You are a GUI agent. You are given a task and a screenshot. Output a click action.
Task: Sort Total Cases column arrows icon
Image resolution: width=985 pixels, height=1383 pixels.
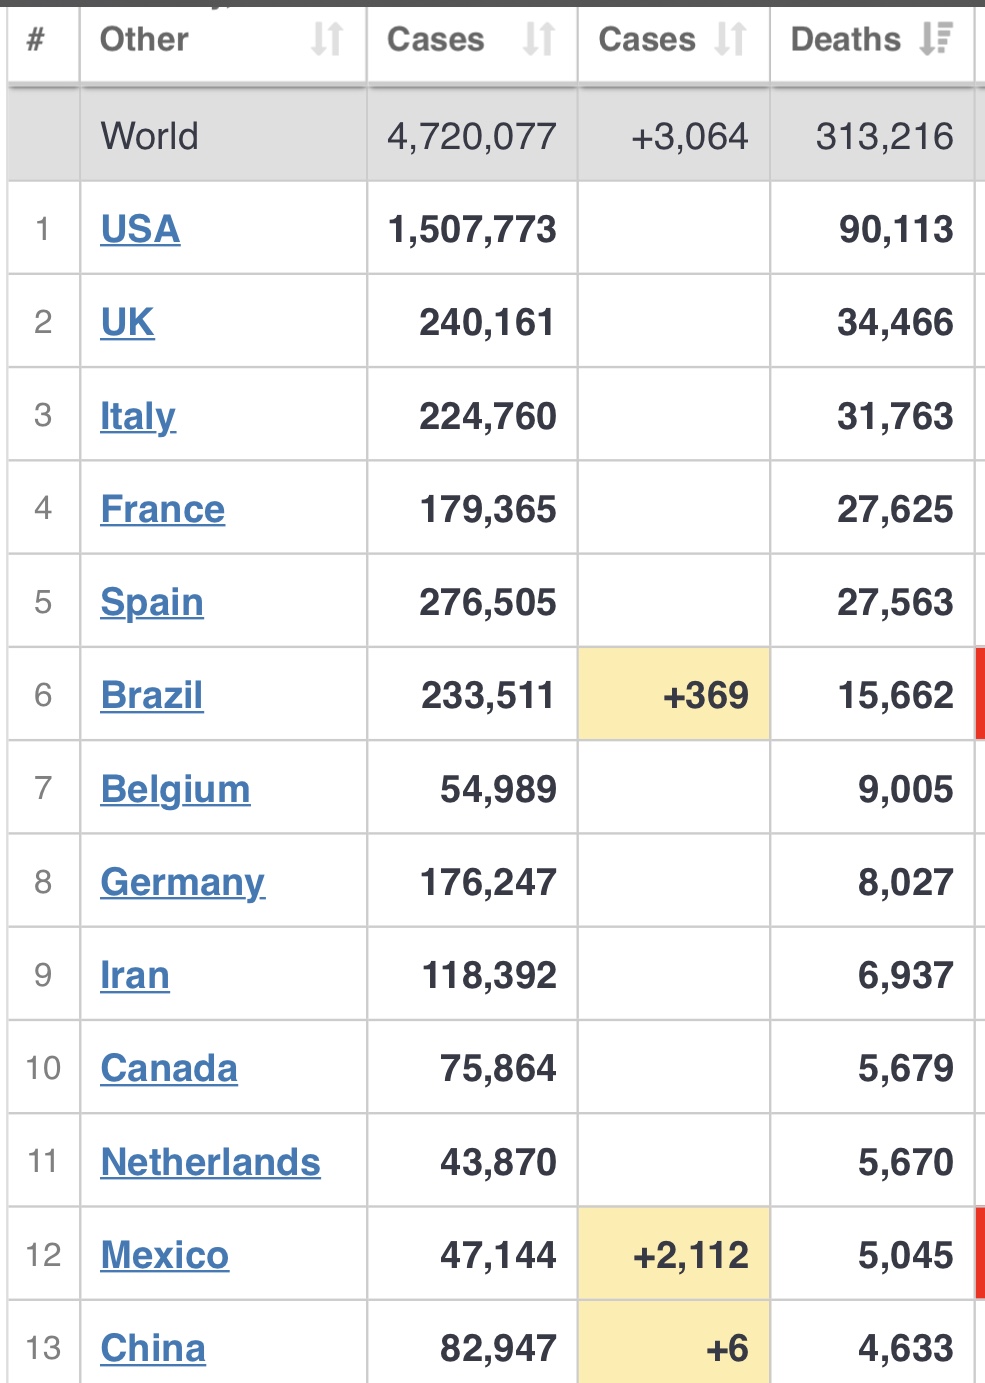(539, 39)
